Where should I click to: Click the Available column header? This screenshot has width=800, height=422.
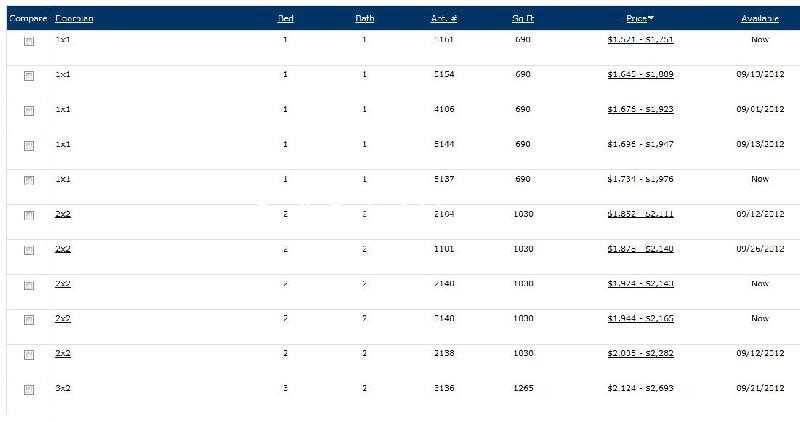(760, 19)
